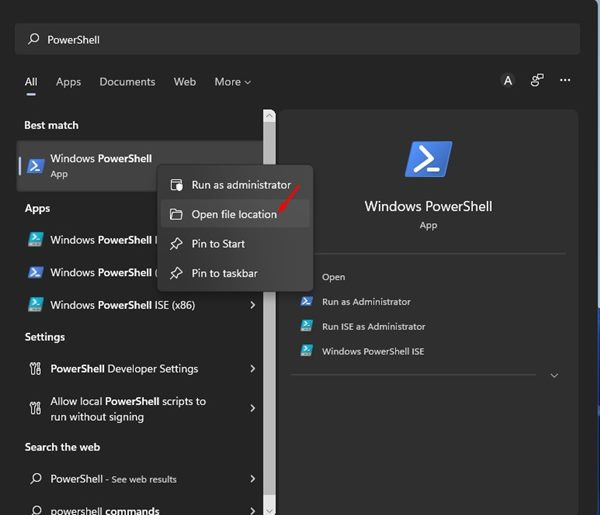Click the second Windows PowerShell app row icon
This screenshot has width=600, height=515.
(x=36, y=272)
